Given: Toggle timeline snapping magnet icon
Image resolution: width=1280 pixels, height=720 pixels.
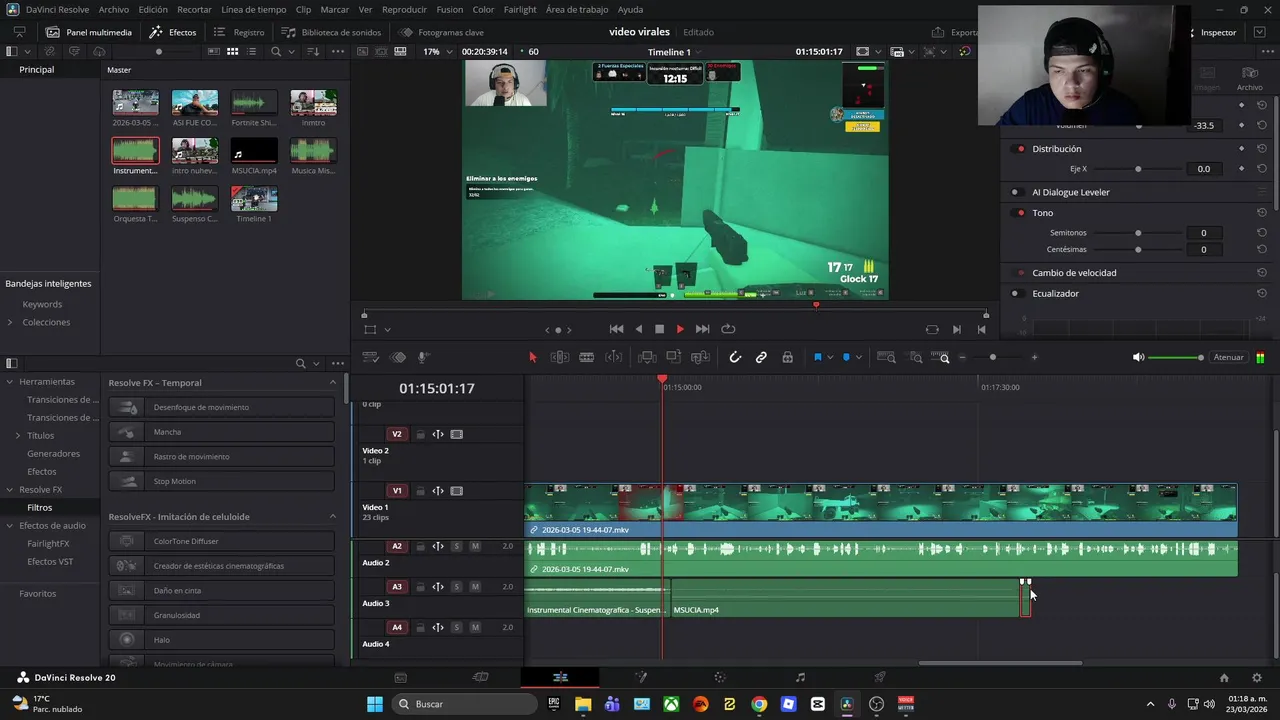Looking at the screenshot, I should (x=735, y=357).
